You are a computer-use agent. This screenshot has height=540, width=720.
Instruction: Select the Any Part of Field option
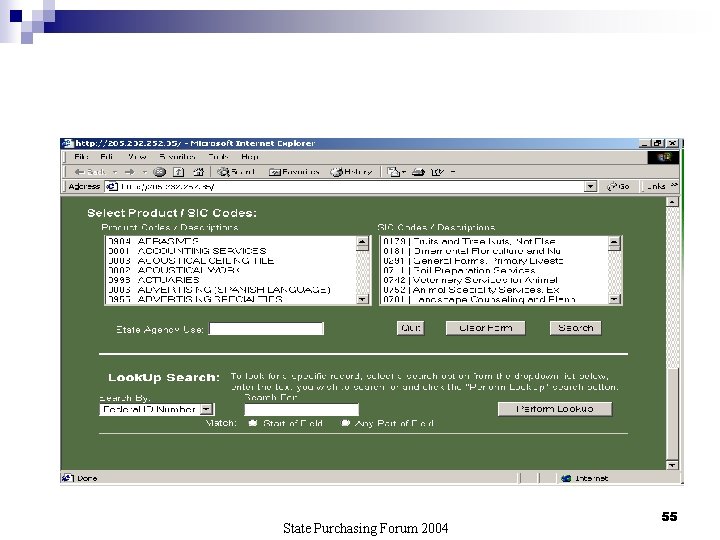[x=345, y=423]
